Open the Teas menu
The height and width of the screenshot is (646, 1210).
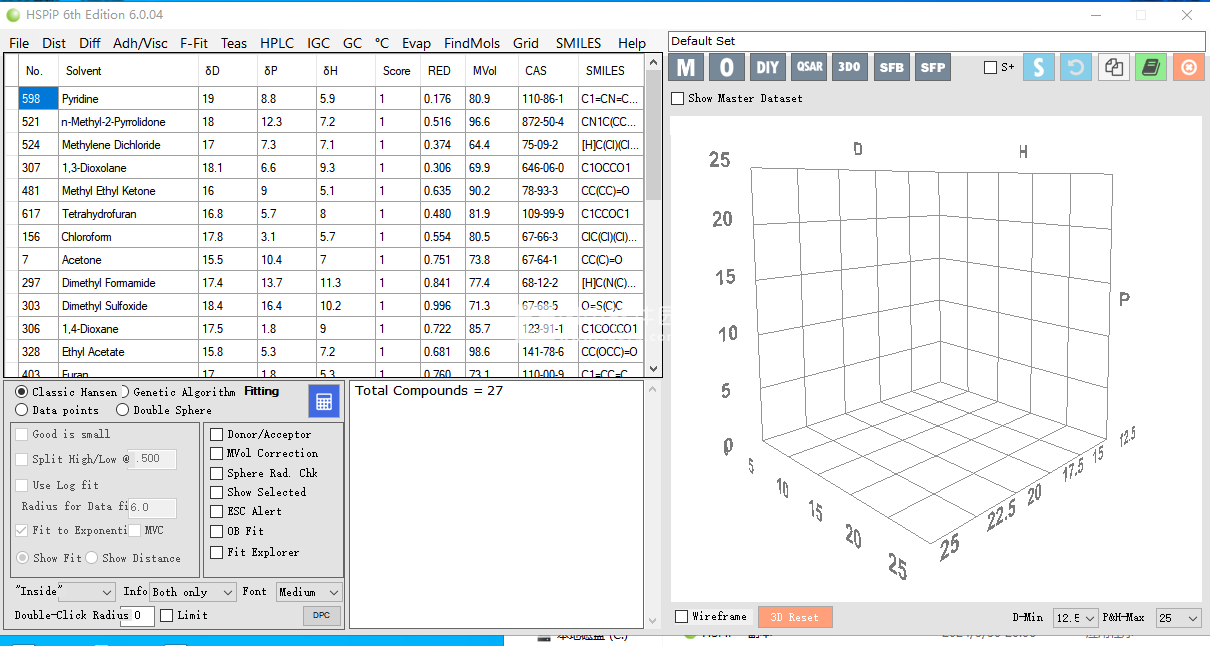(234, 43)
